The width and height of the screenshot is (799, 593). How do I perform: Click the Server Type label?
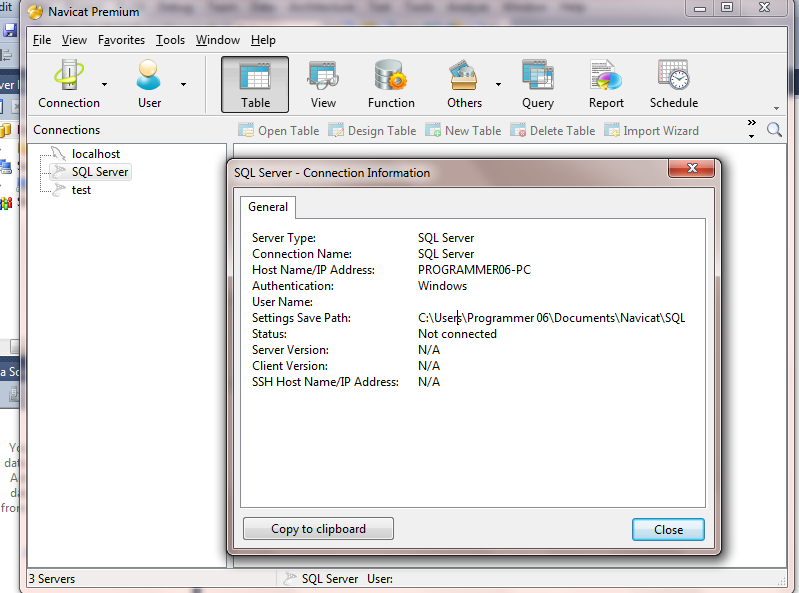click(x=284, y=238)
